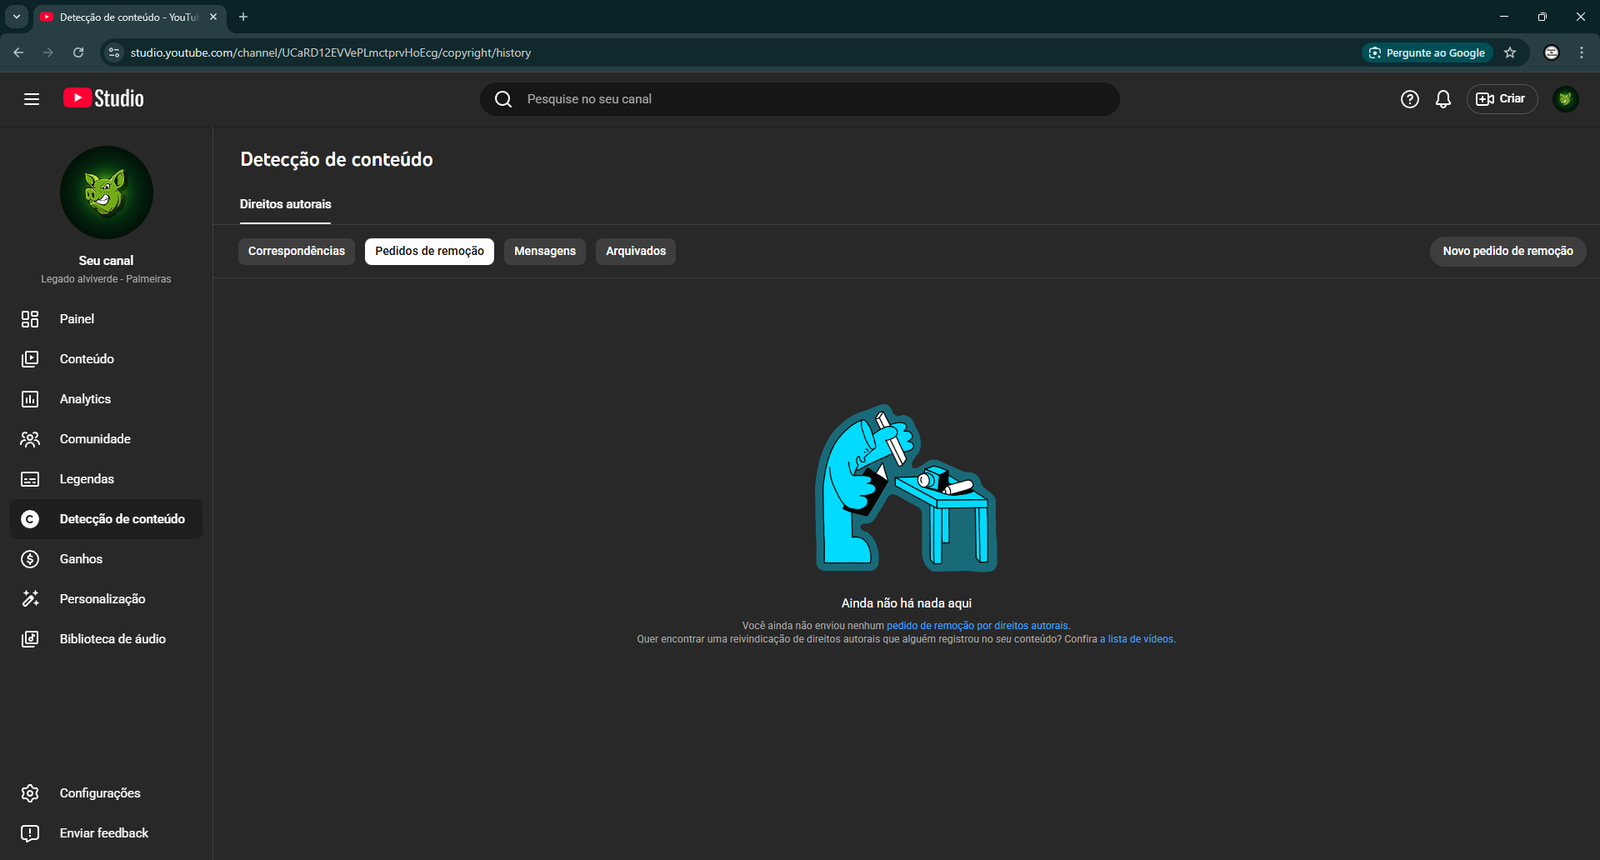
Task: Open the help question mark icon
Action: pyautogui.click(x=1410, y=99)
